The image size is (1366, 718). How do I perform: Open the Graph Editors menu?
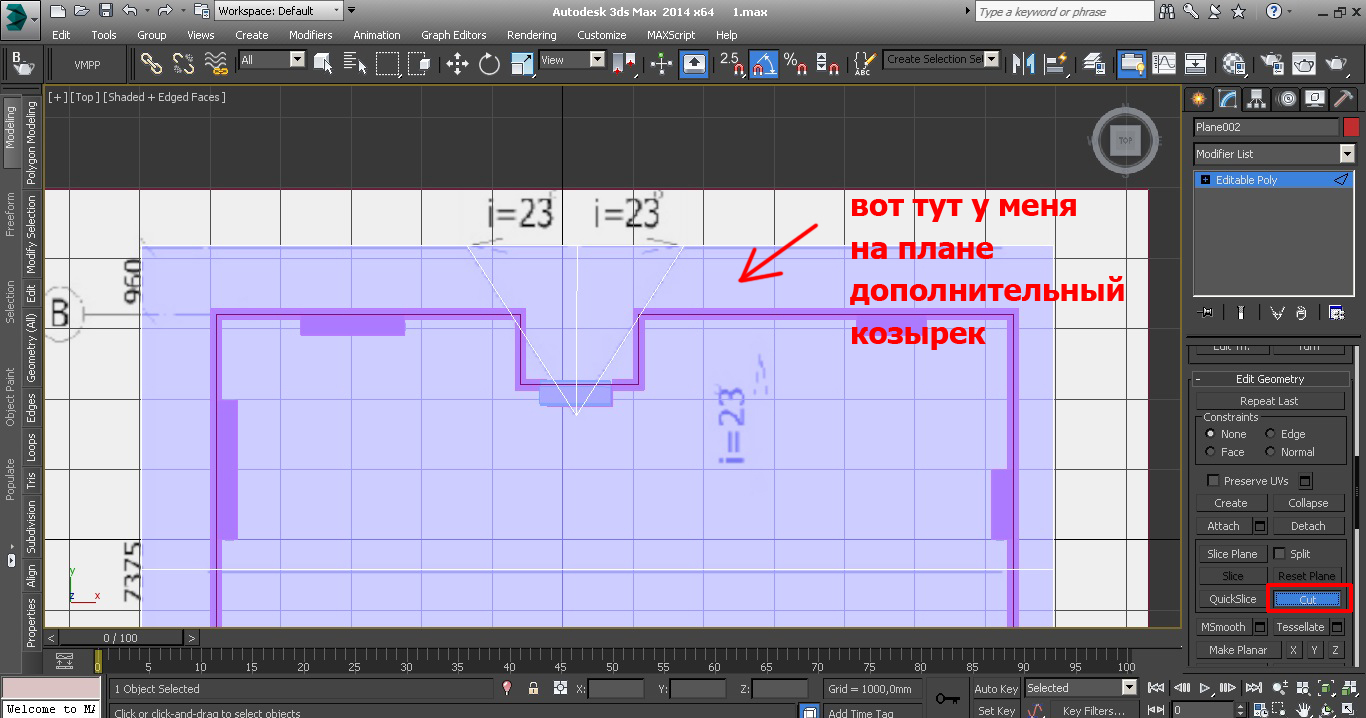[453, 34]
